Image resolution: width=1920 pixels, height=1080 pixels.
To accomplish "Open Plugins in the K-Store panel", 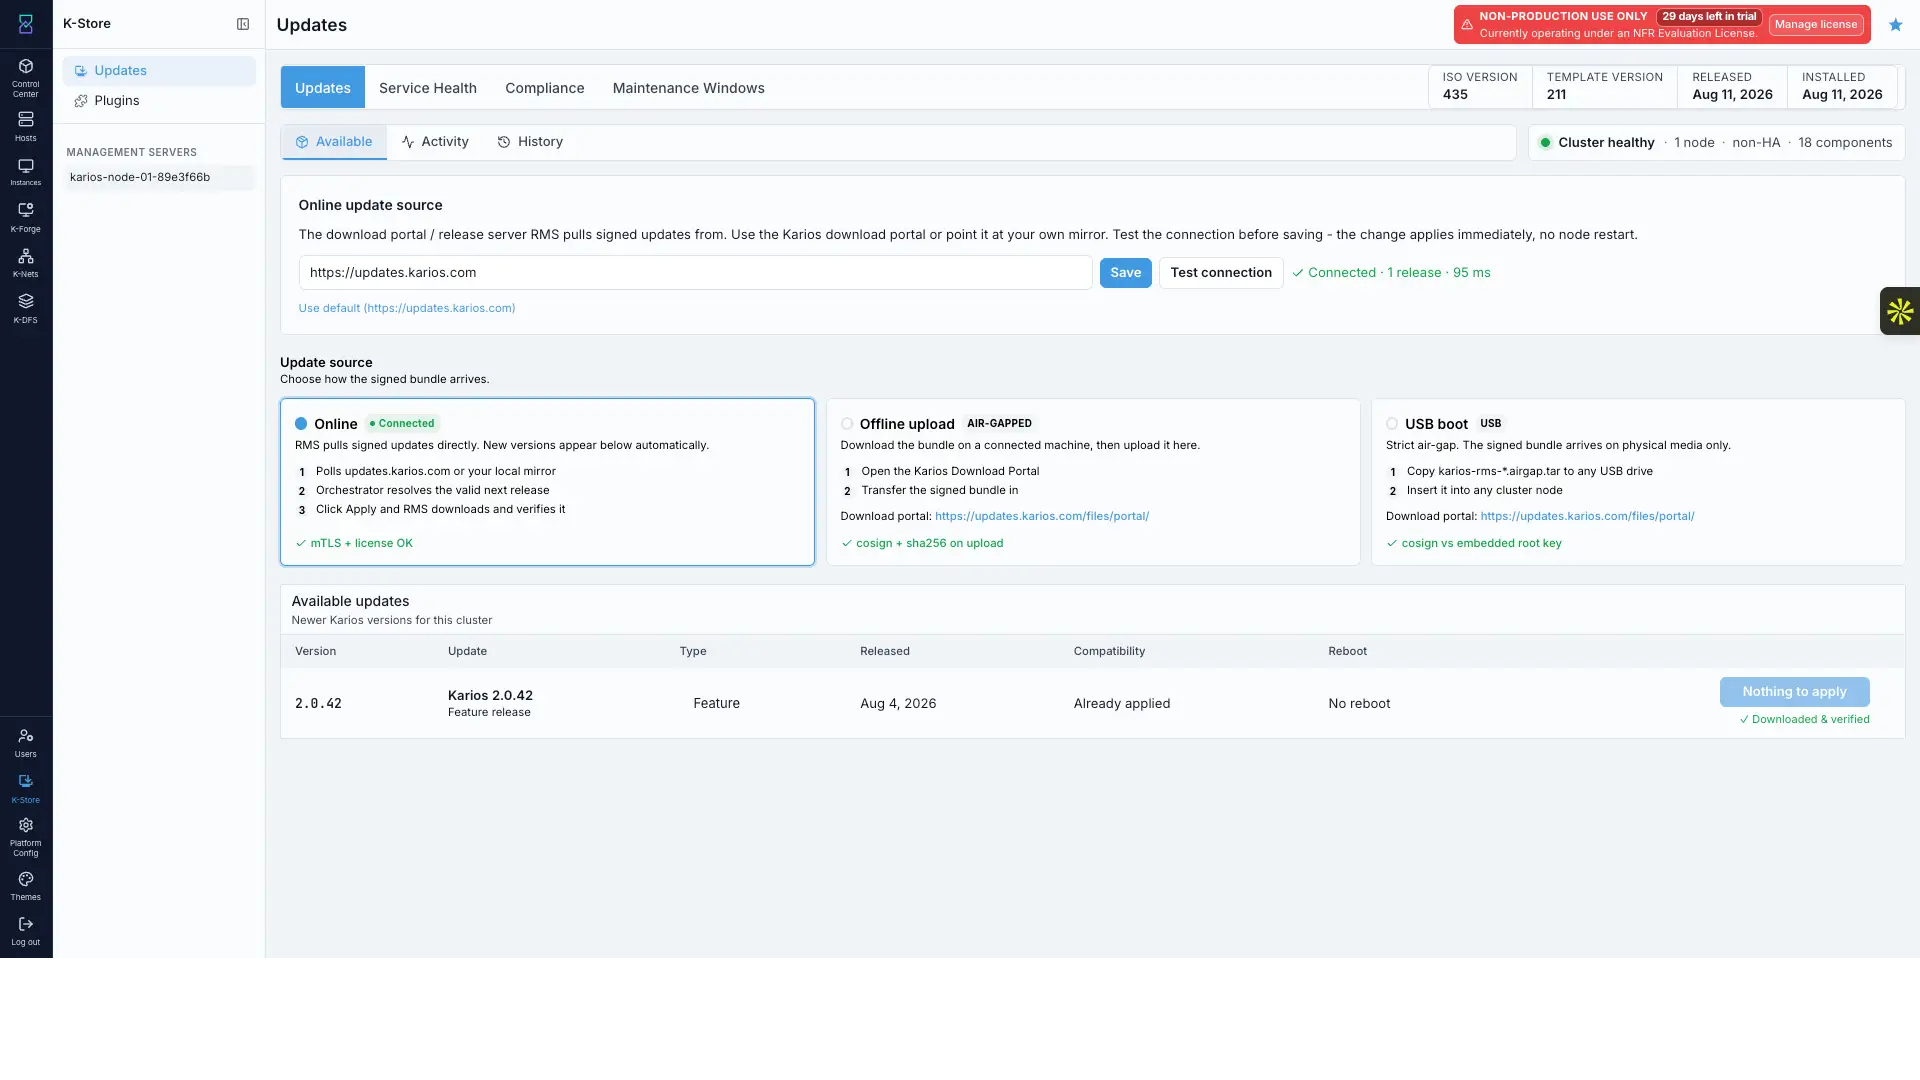I will point(159,101).
